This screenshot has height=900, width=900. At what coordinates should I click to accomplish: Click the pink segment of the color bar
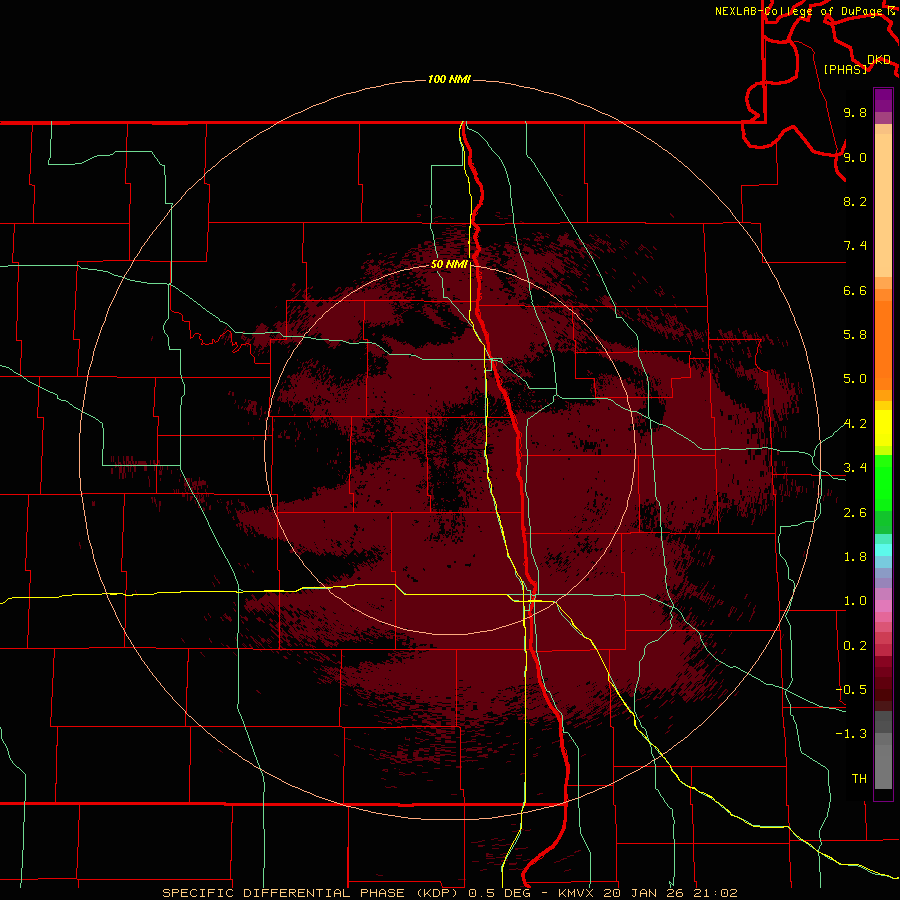pos(883,606)
